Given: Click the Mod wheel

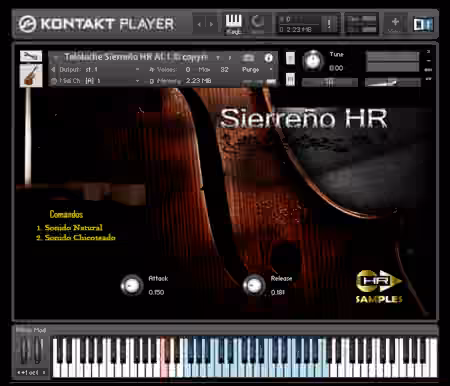Looking at the screenshot, I should (38, 350).
